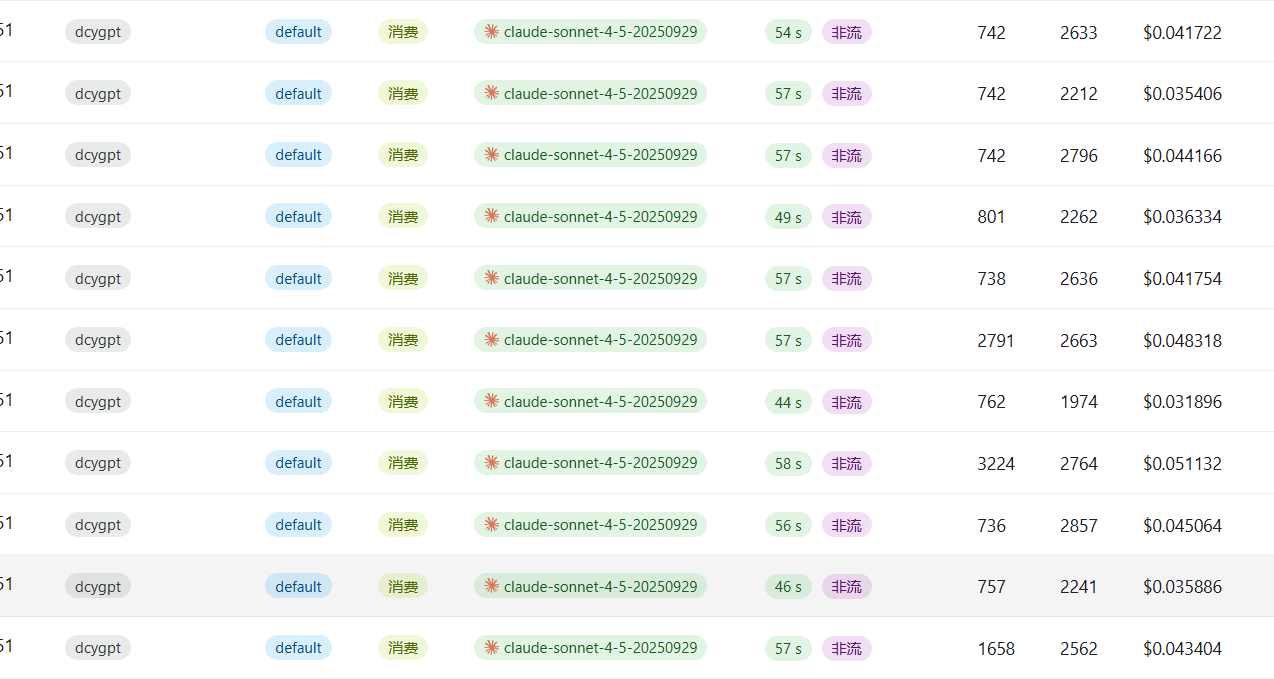Click the Claude icon in the $0.051132 row
This screenshot has height=679, width=1274.
pos(491,462)
